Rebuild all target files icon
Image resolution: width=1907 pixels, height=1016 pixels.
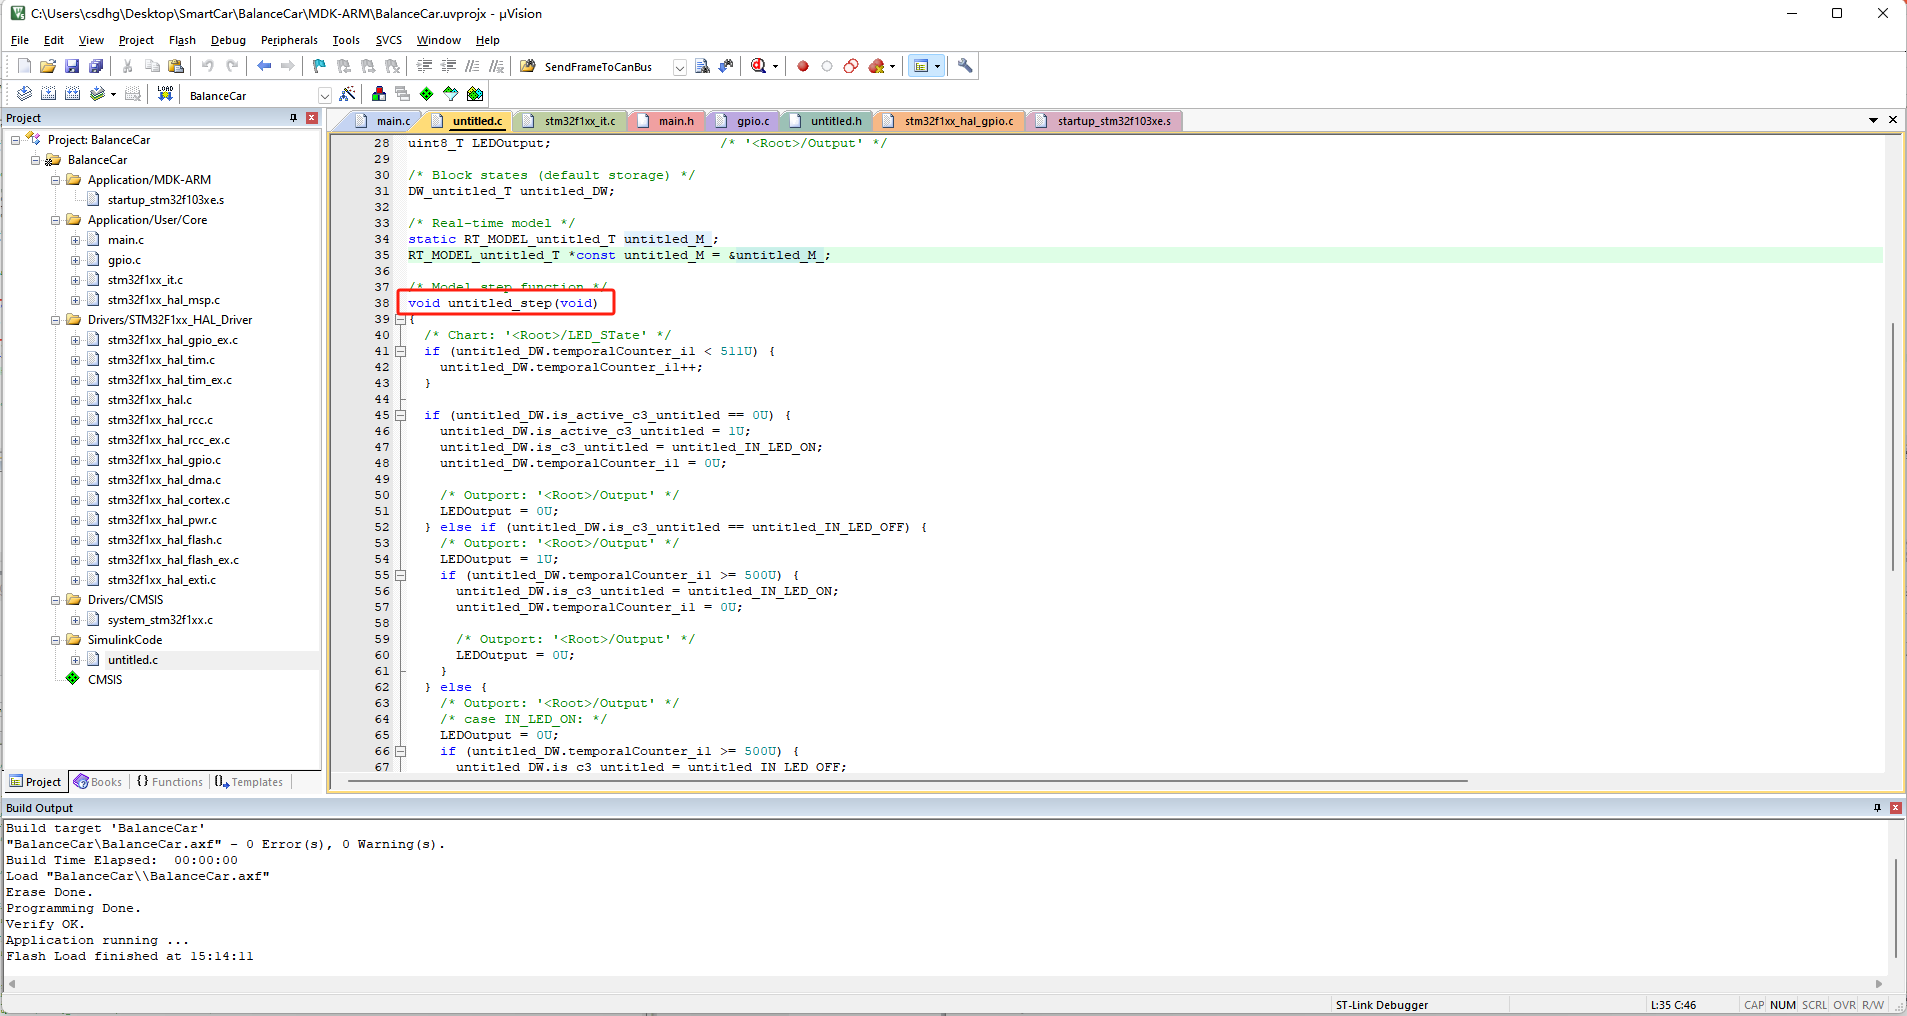pos(72,94)
